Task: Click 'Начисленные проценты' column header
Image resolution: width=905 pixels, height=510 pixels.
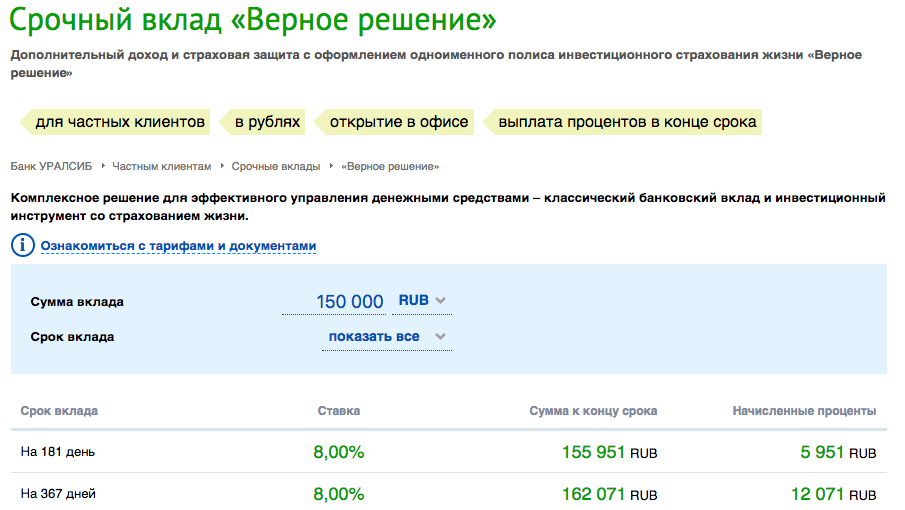Action: [805, 411]
